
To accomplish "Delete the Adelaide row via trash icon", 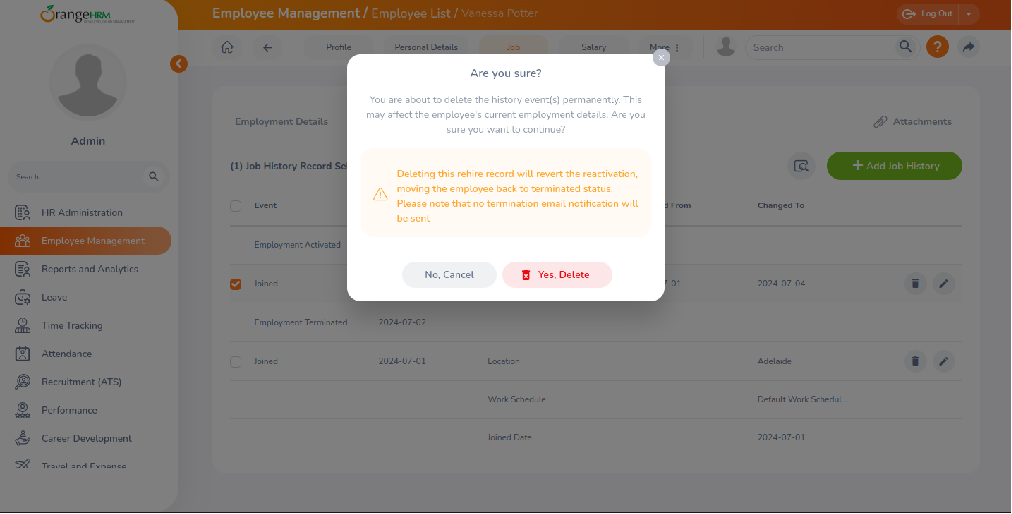I will (x=915, y=361).
